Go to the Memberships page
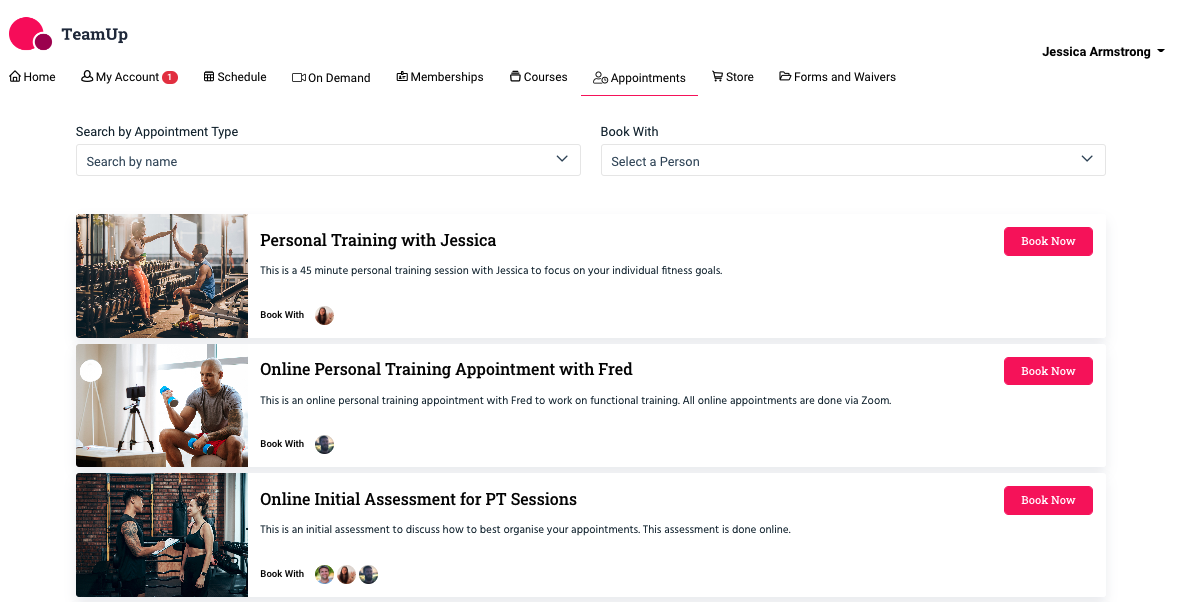Image resolution: width=1182 pixels, height=602 pixels. 439,77
